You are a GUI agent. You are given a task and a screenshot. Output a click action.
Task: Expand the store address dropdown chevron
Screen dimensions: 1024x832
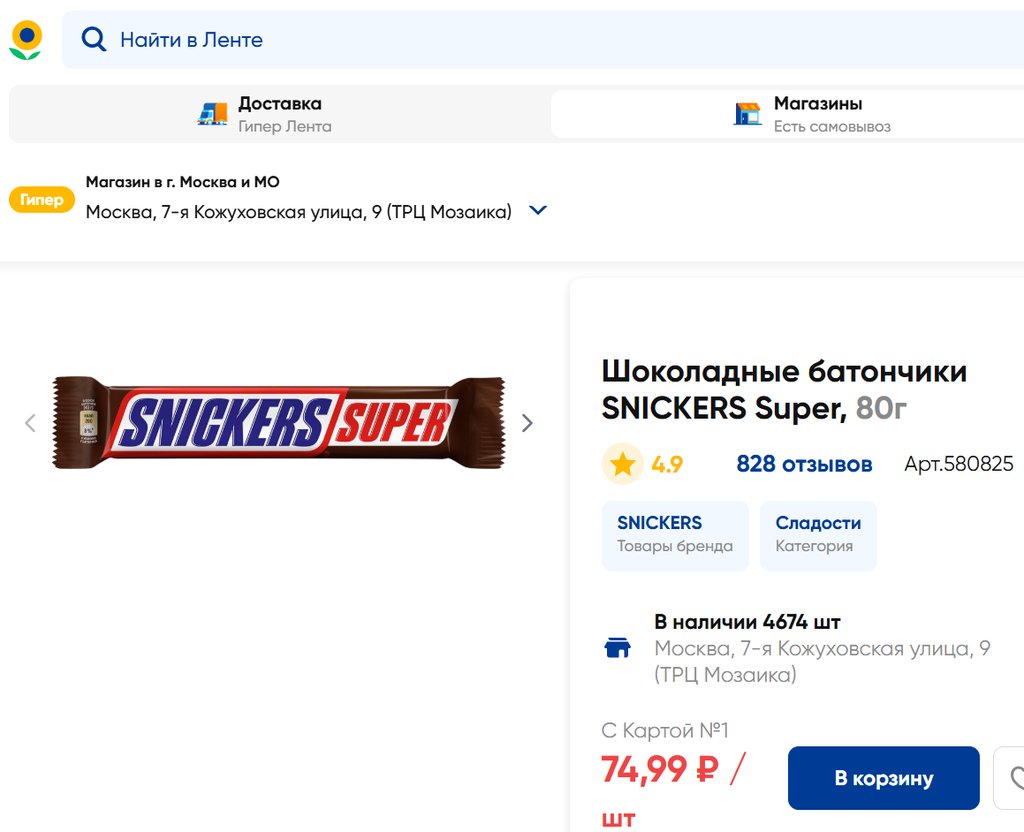click(538, 211)
